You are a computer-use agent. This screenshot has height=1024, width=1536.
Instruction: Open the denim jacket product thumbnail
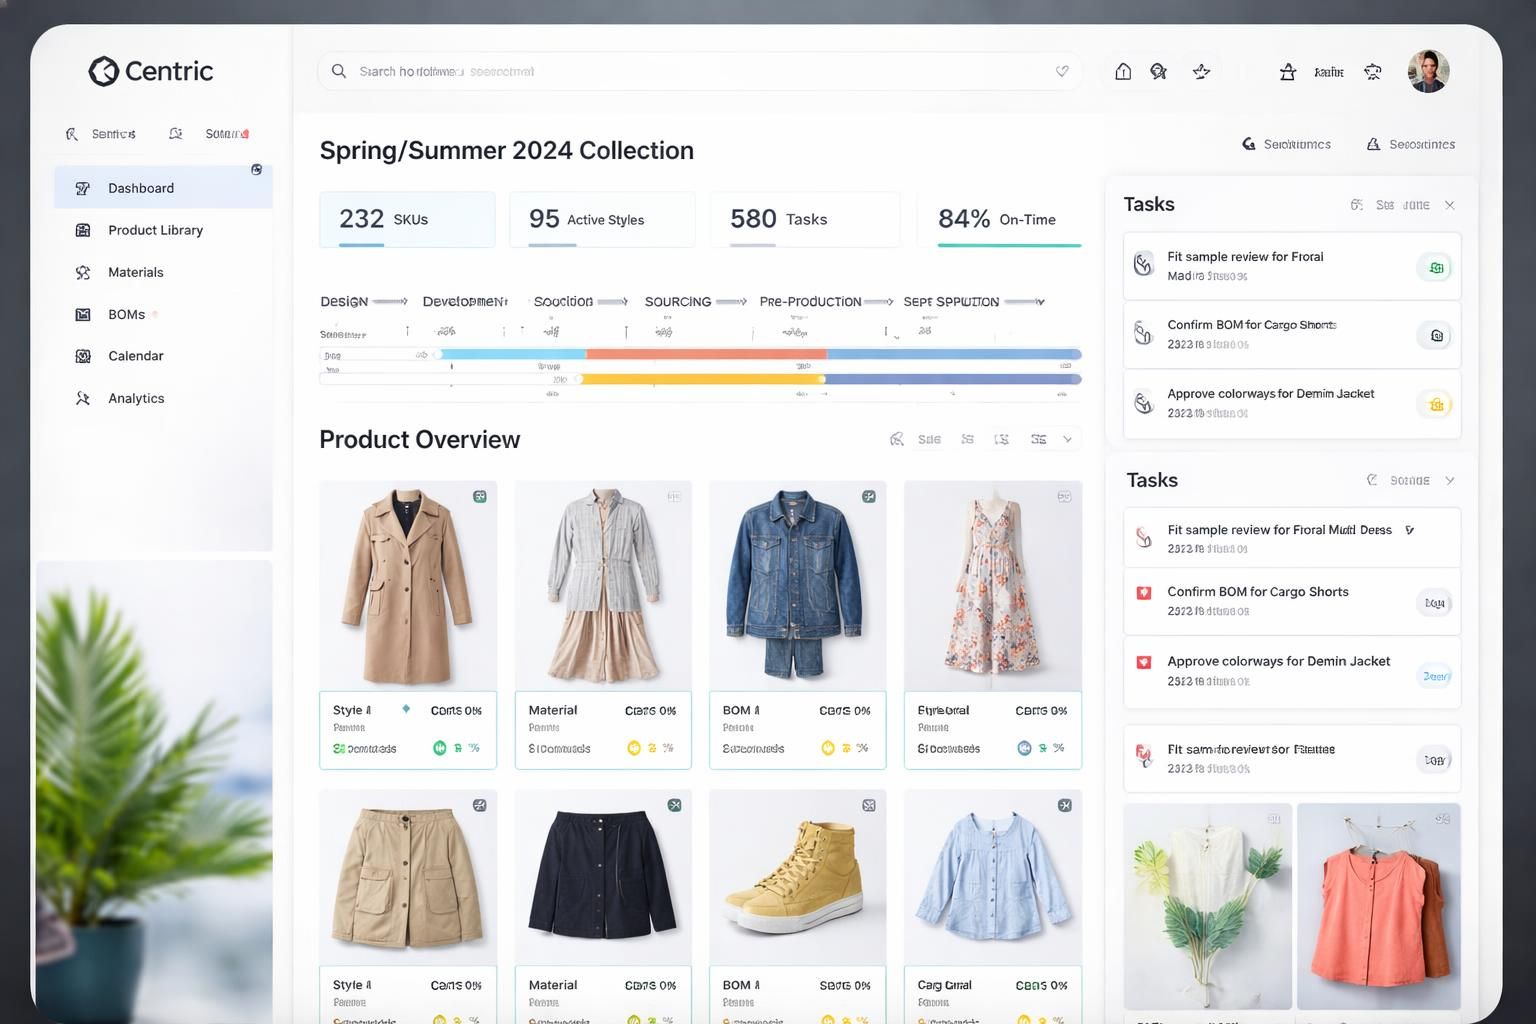click(797, 586)
